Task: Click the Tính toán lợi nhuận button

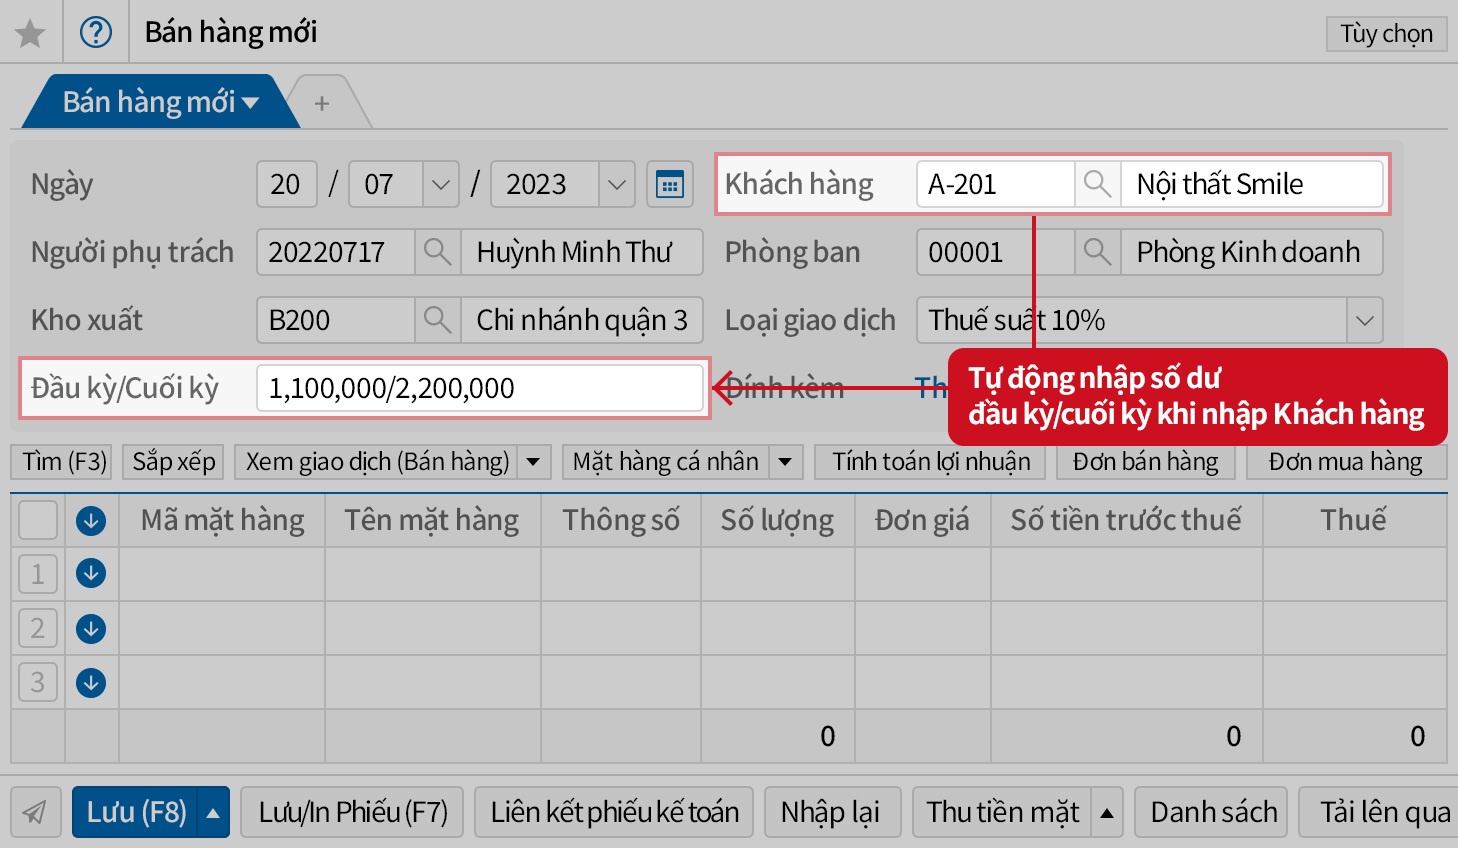Action: (x=930, y=462)
